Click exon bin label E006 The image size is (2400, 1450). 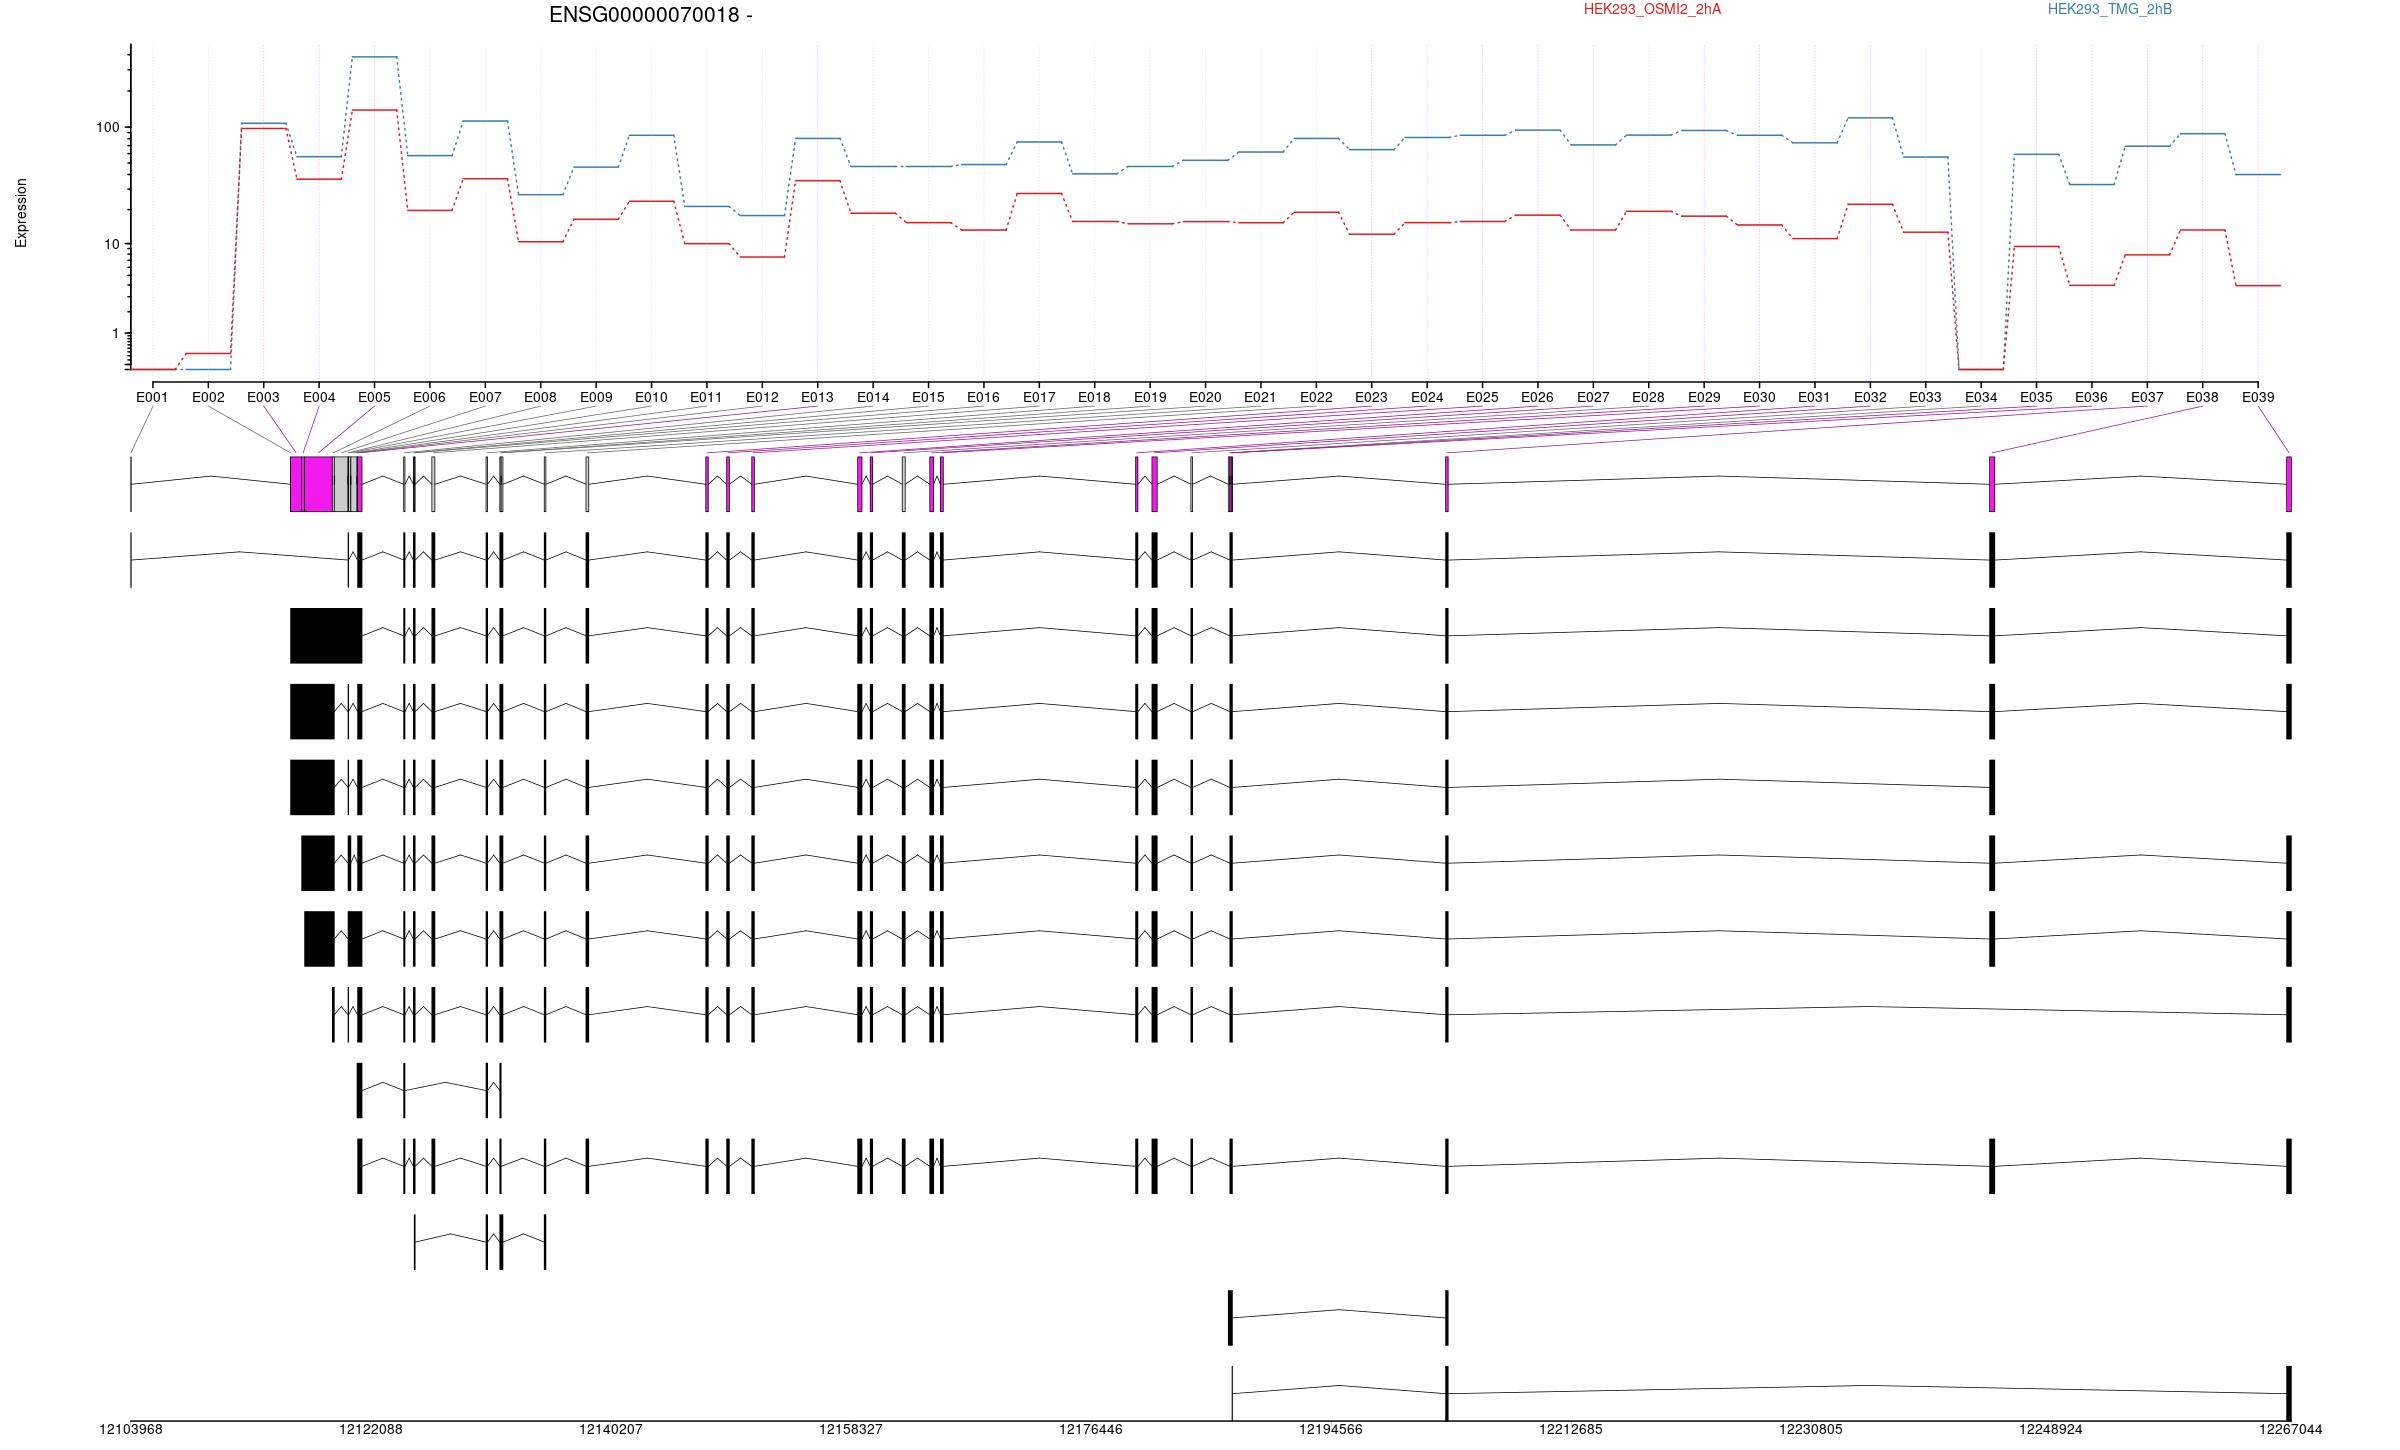pyautogui.click(x=429, y=397)
